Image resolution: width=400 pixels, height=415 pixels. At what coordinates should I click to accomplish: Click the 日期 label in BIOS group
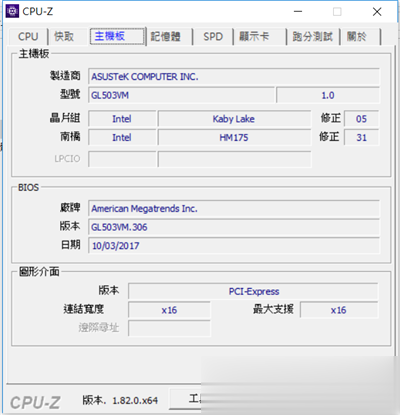(70, 245)
